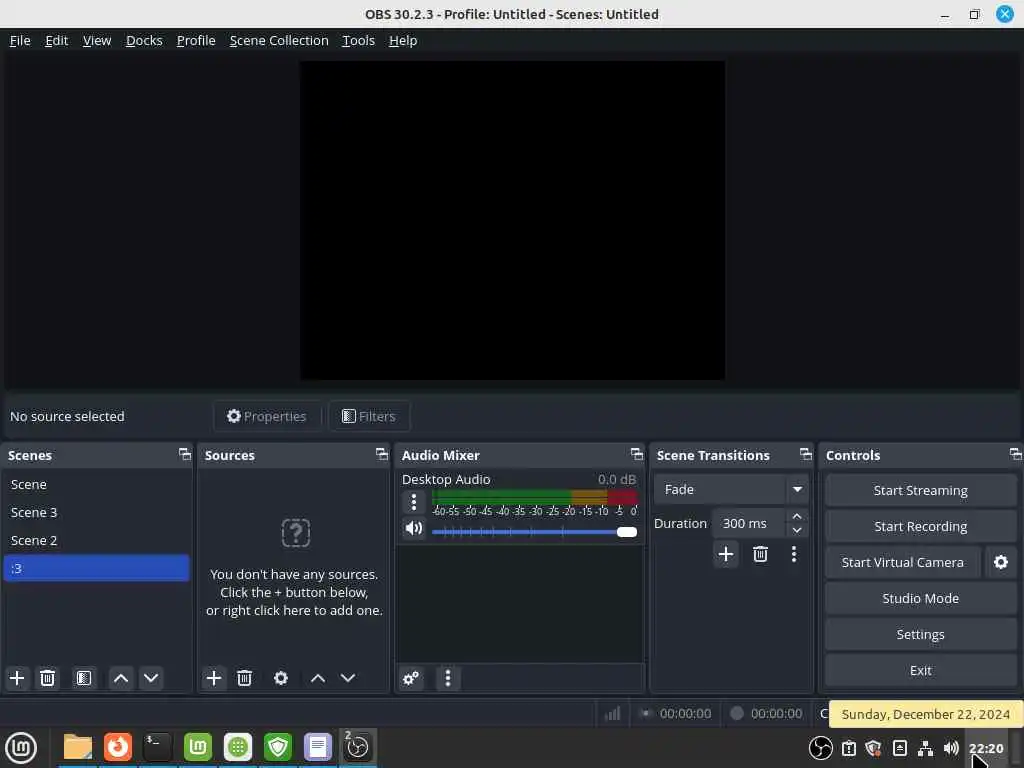Add a new scene with plus icon

17,678
